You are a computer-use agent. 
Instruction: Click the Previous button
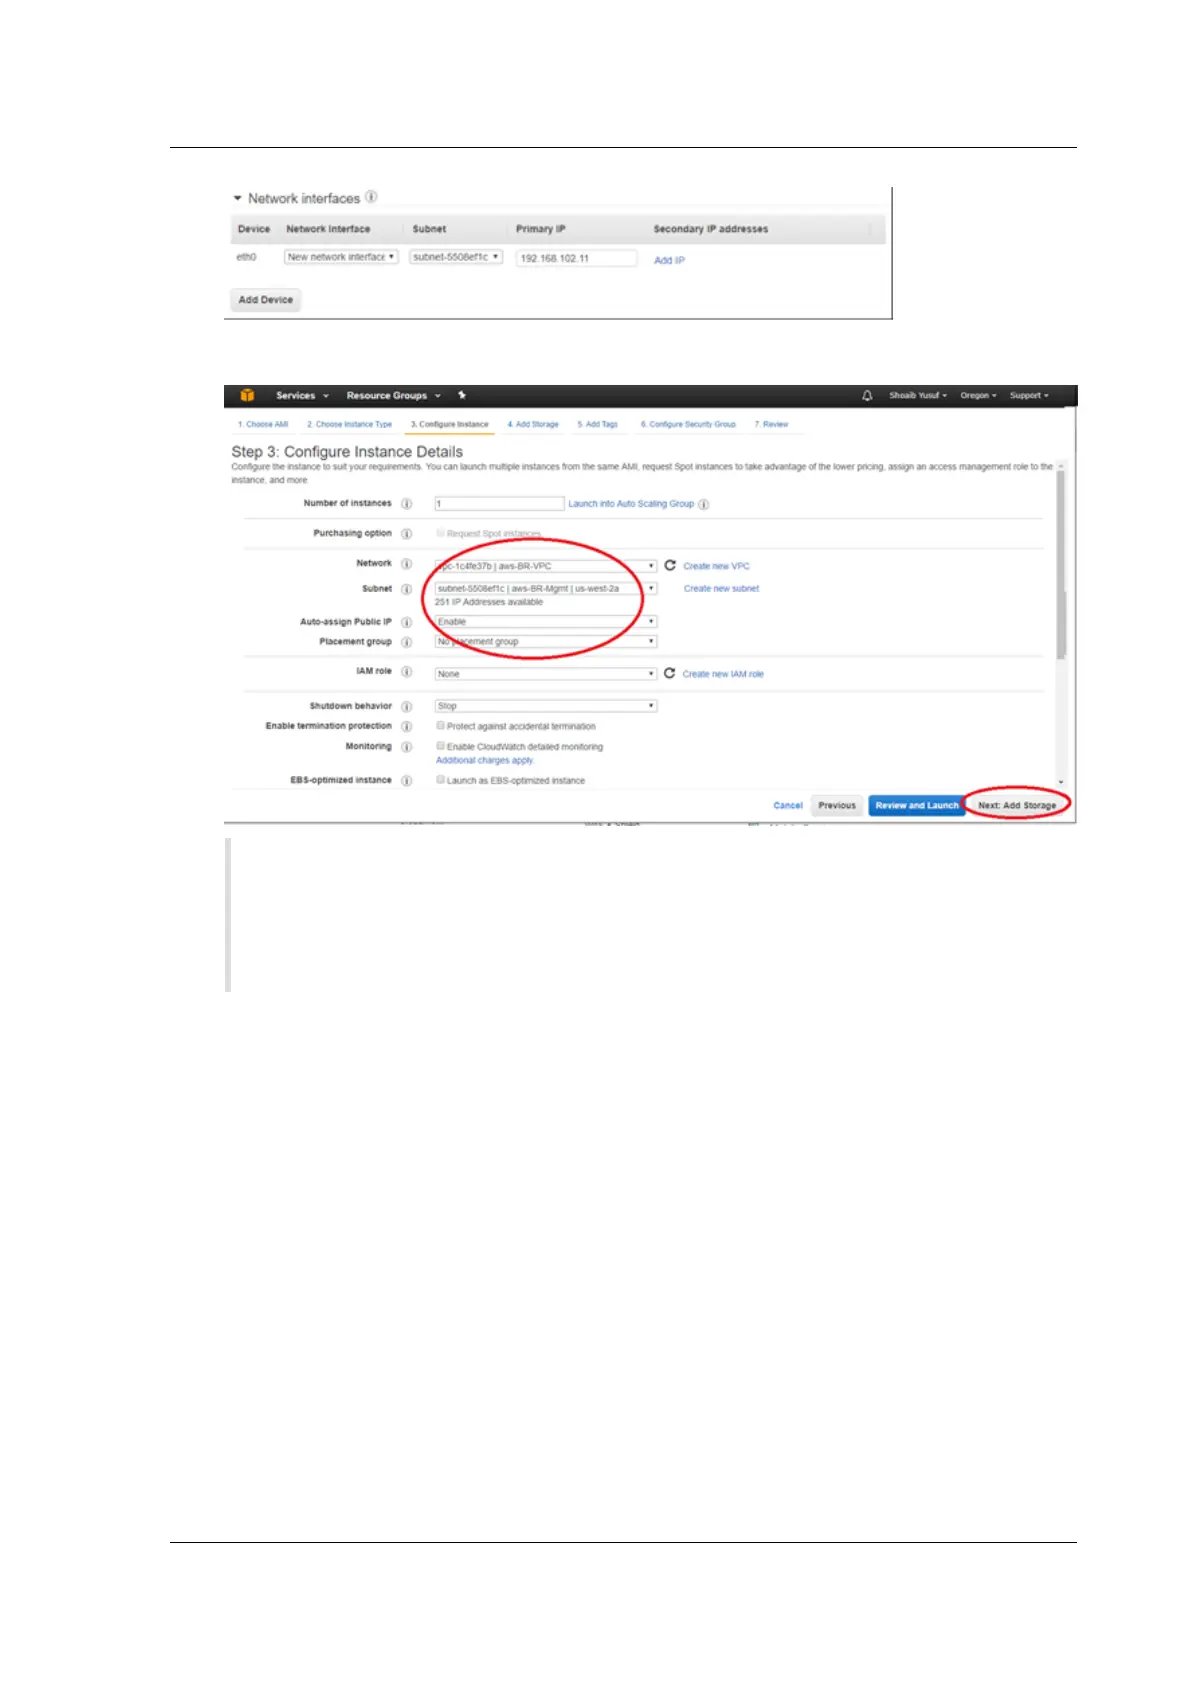click(837, 805)
